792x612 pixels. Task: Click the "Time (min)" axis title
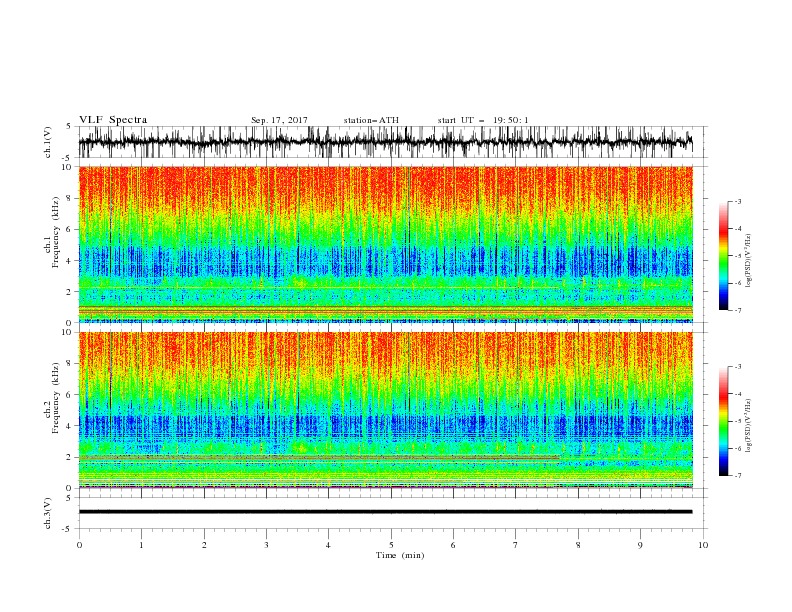(400, 555)
